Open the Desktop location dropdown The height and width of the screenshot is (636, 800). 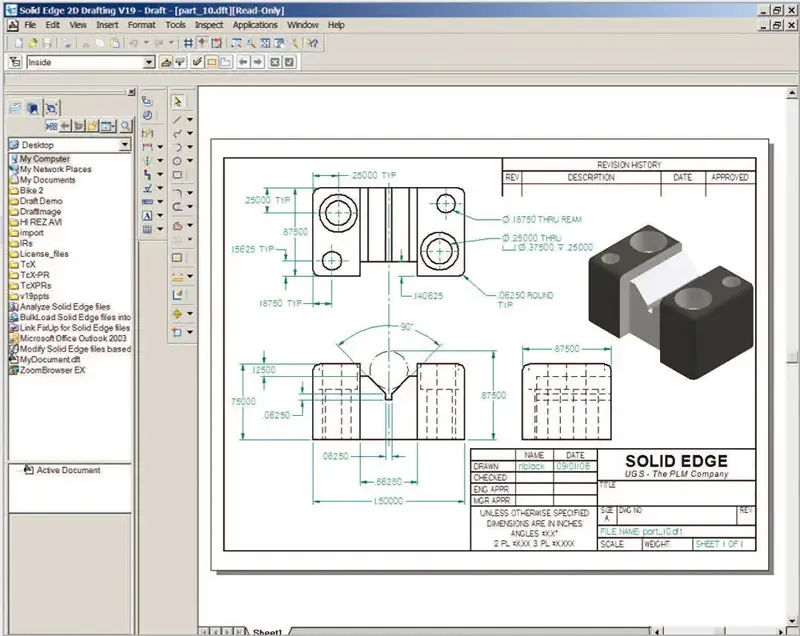[124, 145]
